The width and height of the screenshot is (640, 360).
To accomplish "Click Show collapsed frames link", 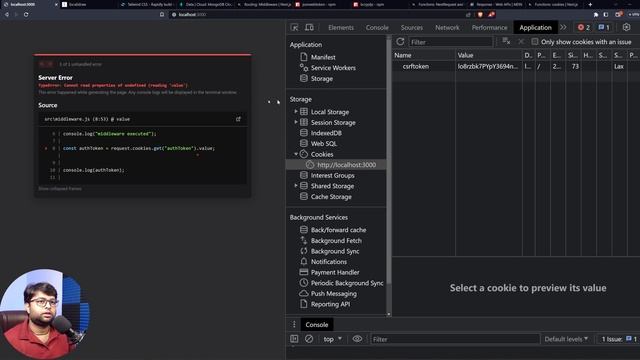I will point(60,189).
